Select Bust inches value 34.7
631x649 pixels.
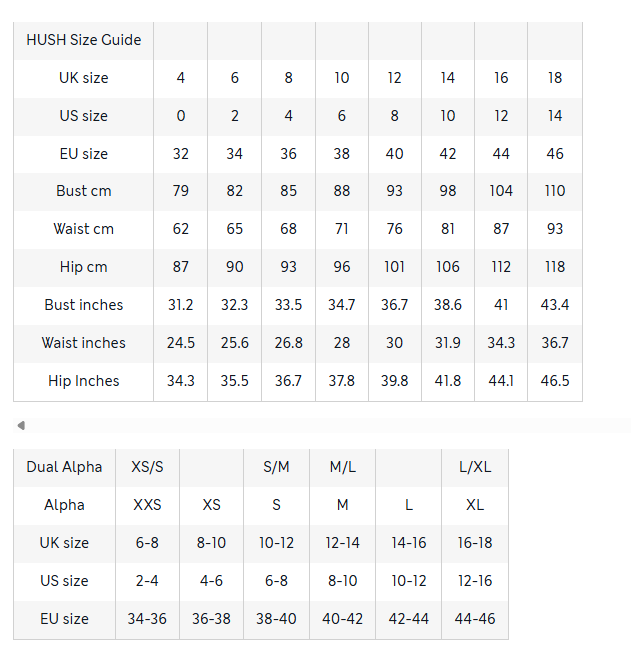[342, 305]
